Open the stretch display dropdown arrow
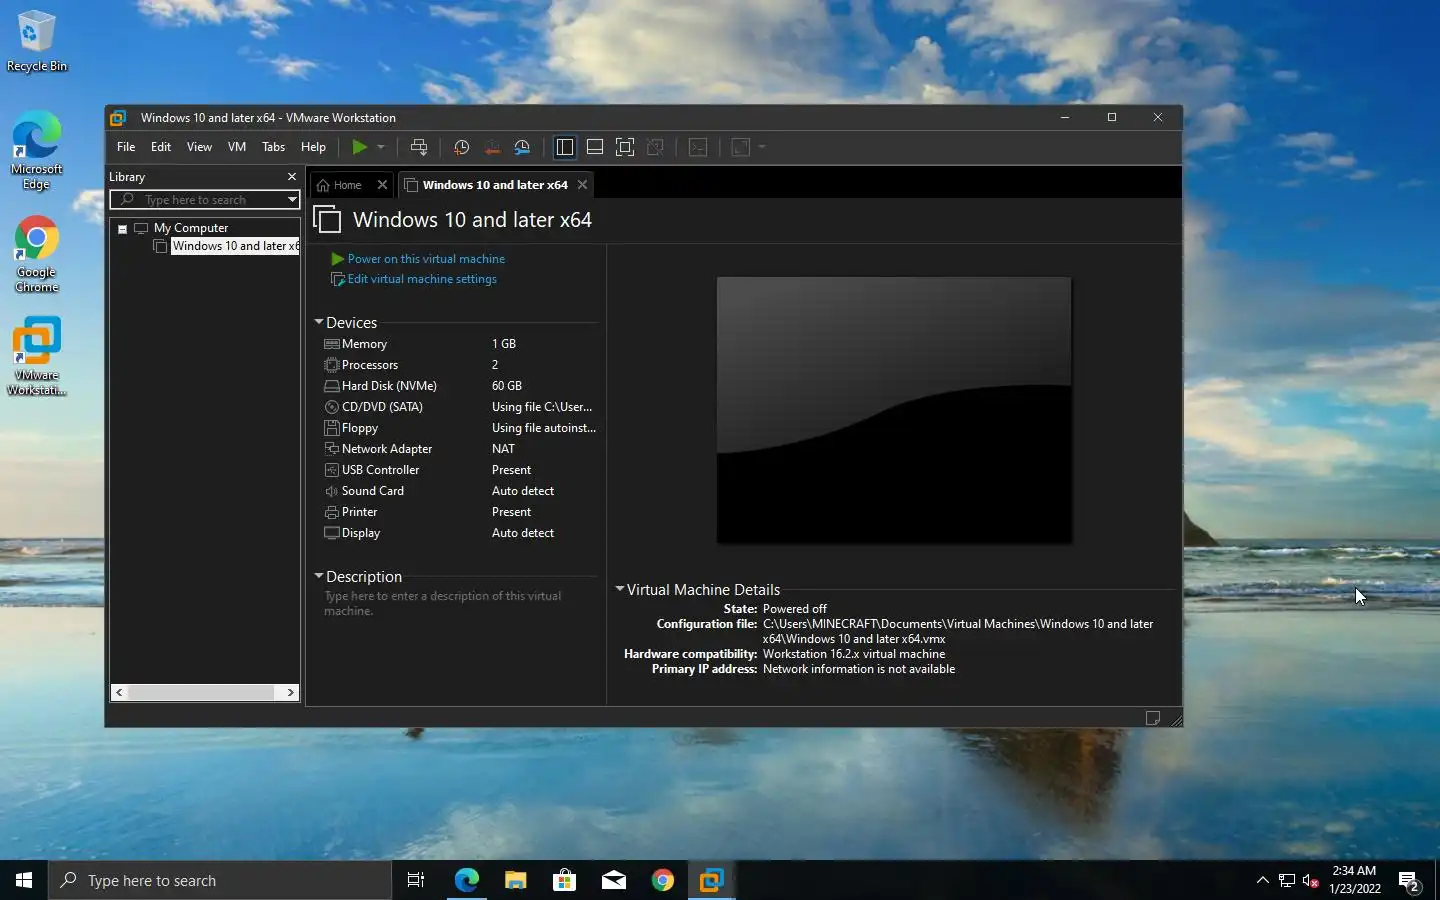This screenshot has width=1440, height=900. pyautogui.click(x=762, y=147)
